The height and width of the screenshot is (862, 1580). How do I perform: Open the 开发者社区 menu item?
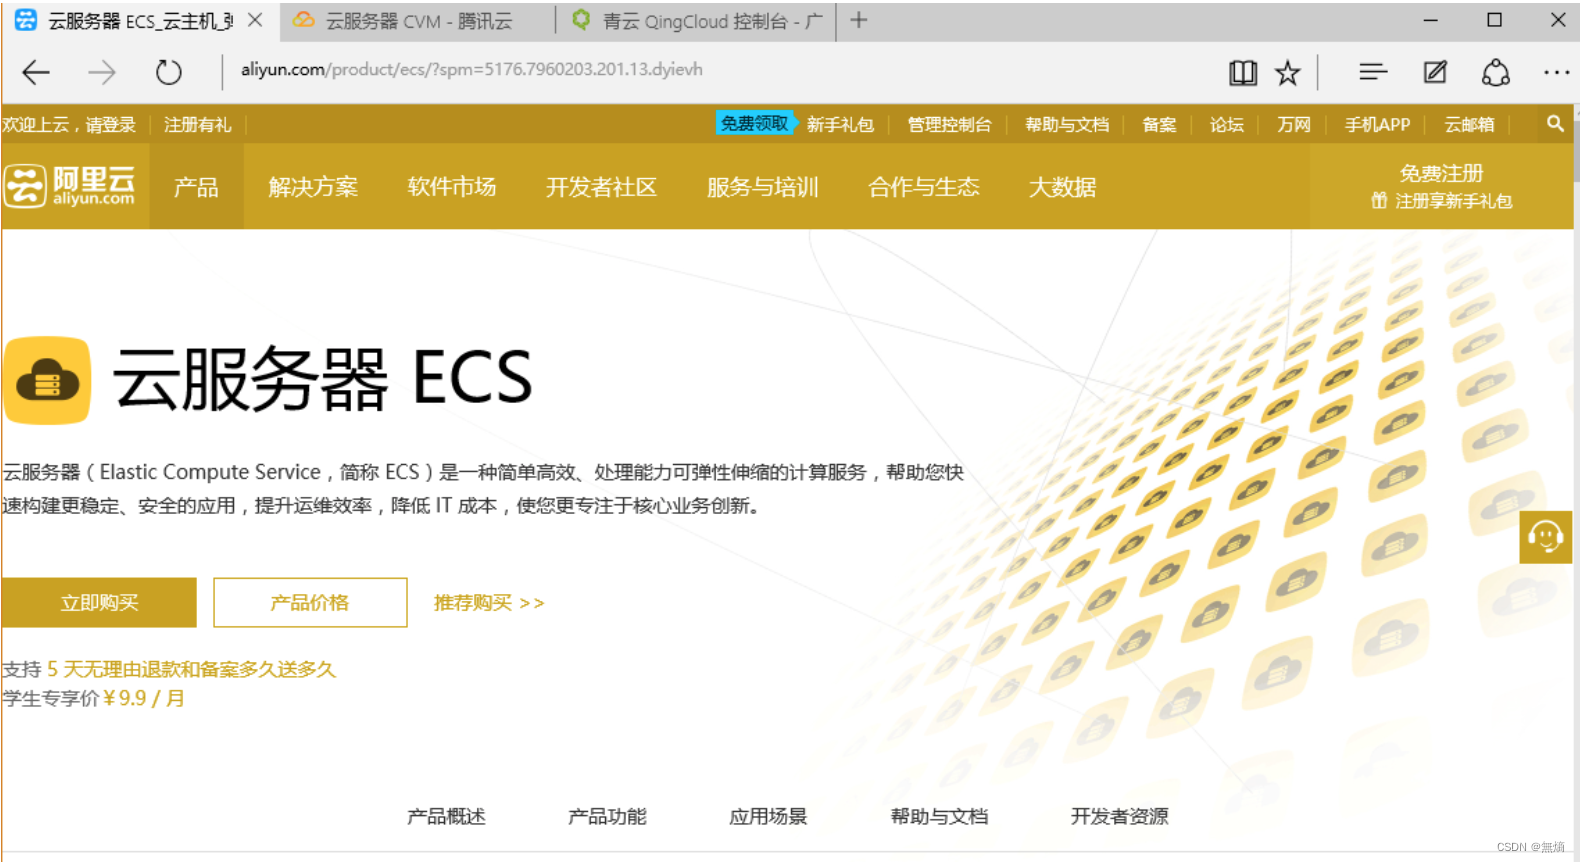click(601, 187)
